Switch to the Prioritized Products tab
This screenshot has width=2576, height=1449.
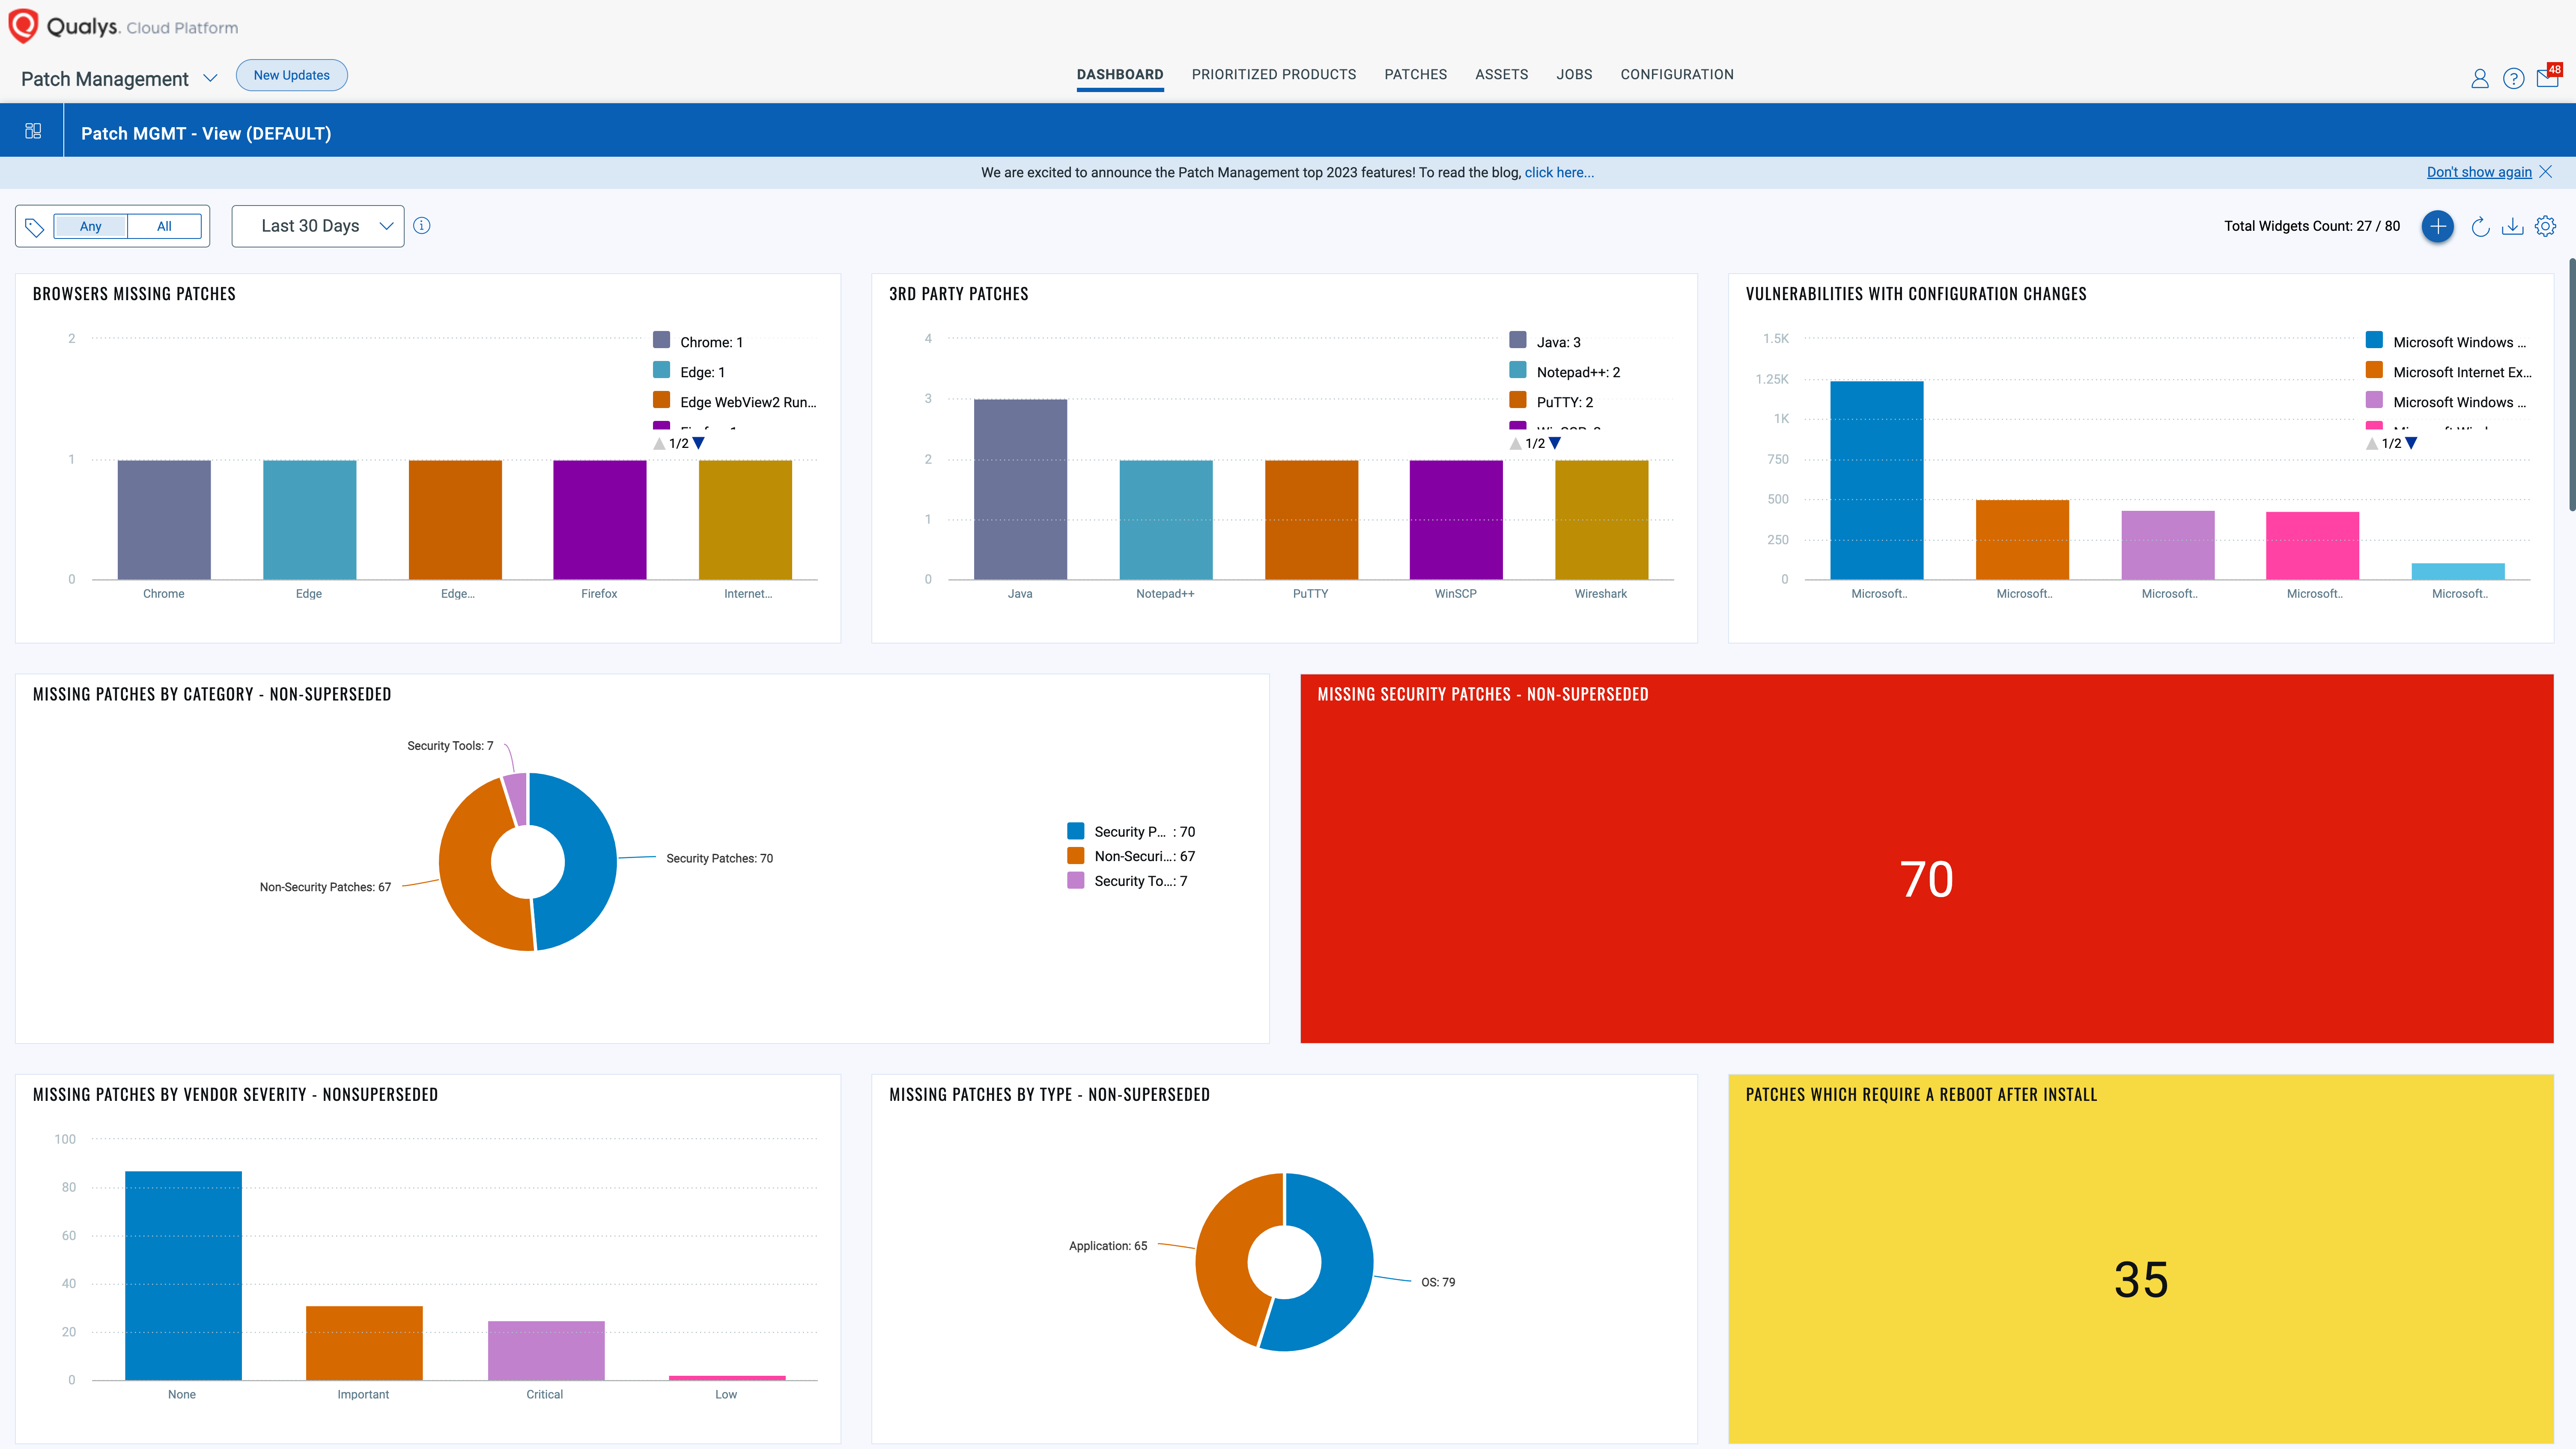(1273, 74)
